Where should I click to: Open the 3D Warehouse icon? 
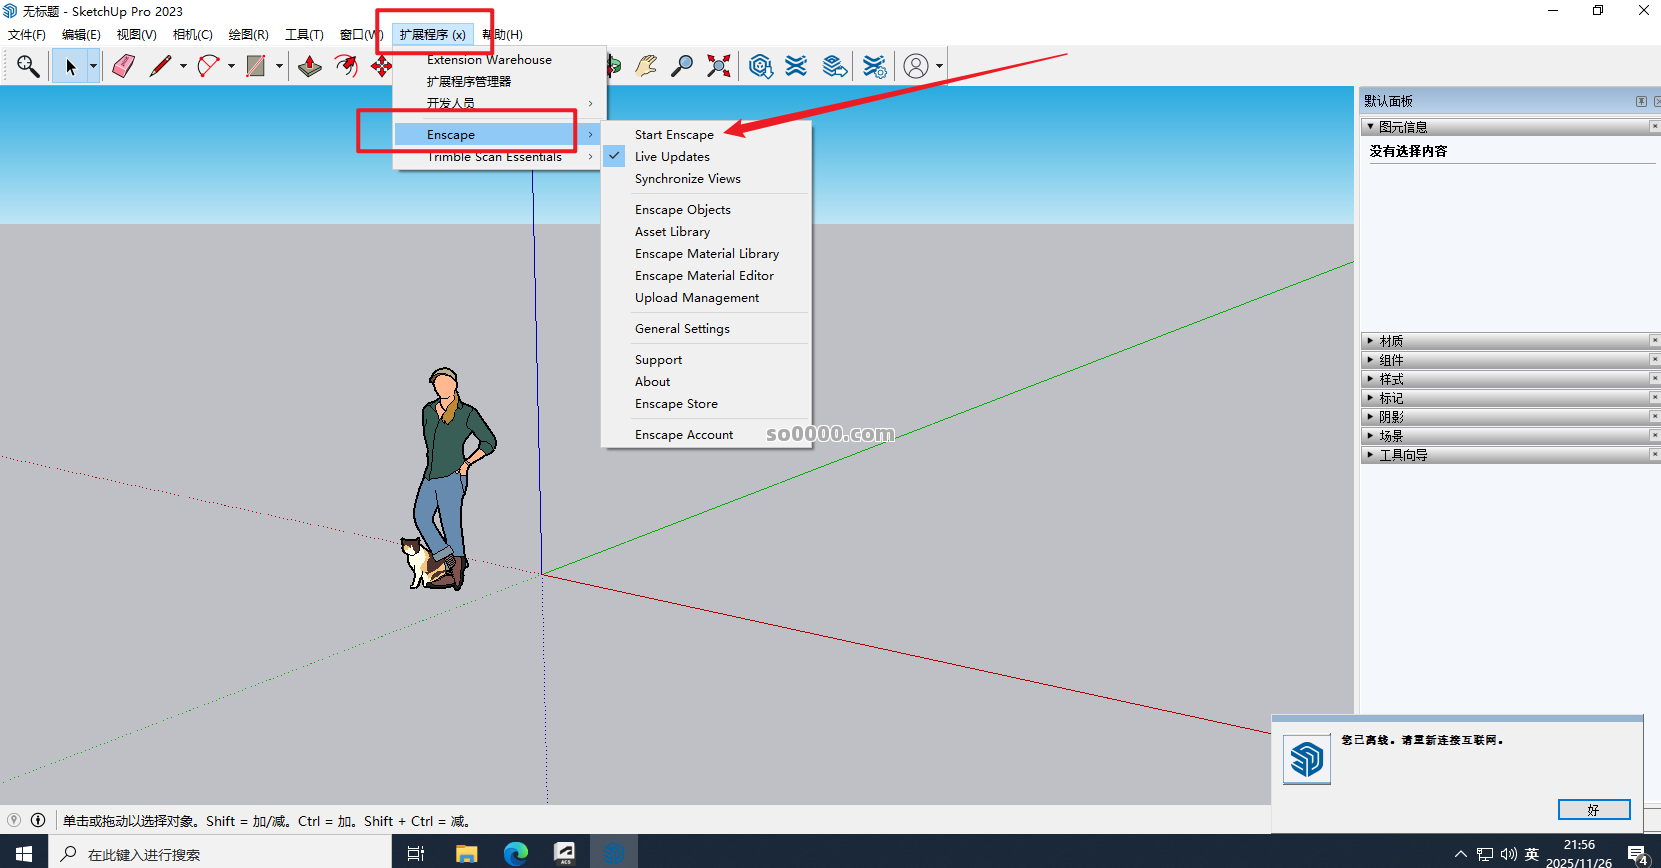tap(760, 66)
